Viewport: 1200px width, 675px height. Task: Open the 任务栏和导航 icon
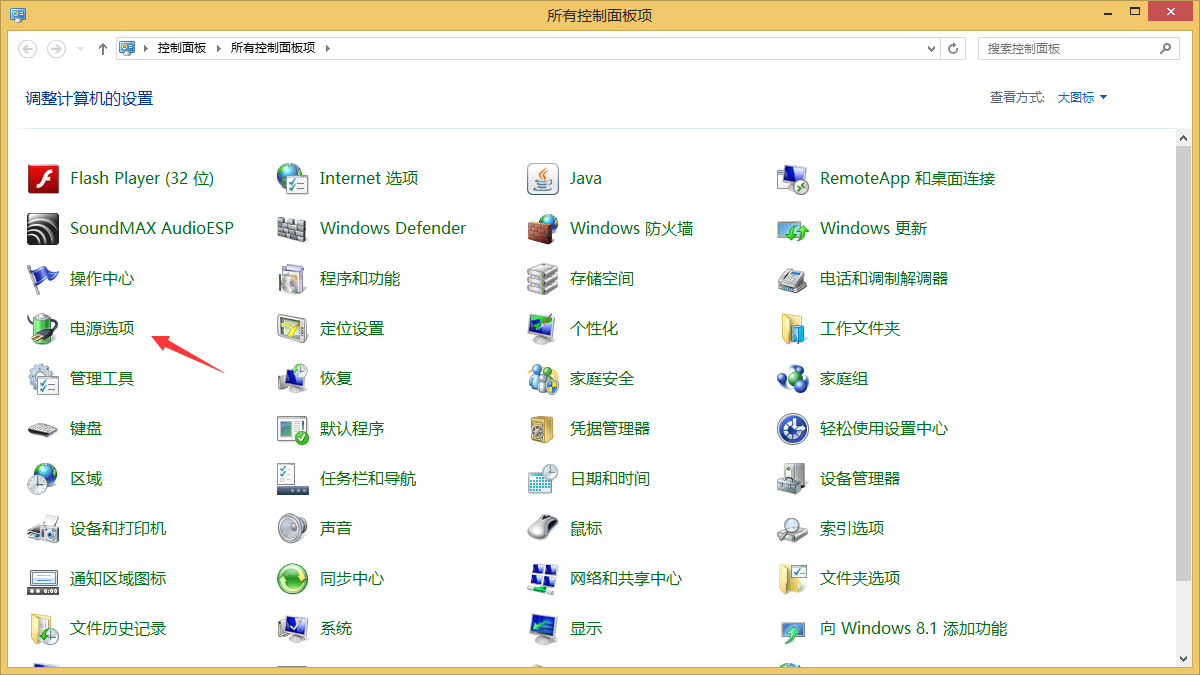click(292, 479)
